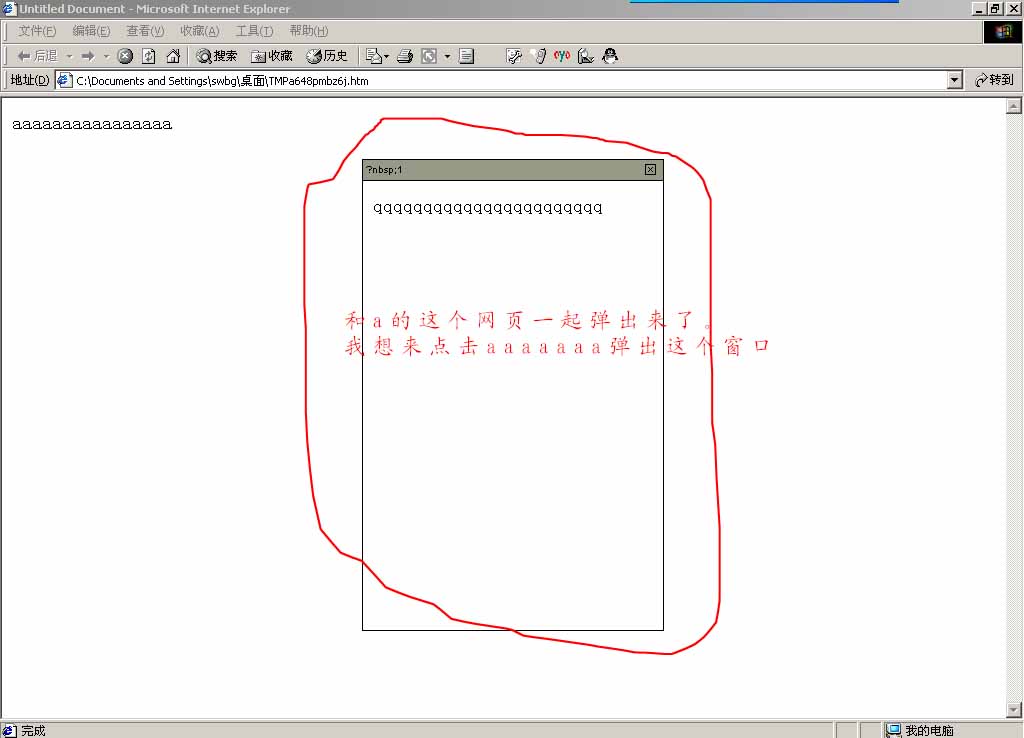Image resolution: width=1024 pixels, height=738 pixels.
Task: Open the 工具(T) menu
Action: (x=254, y=31)
